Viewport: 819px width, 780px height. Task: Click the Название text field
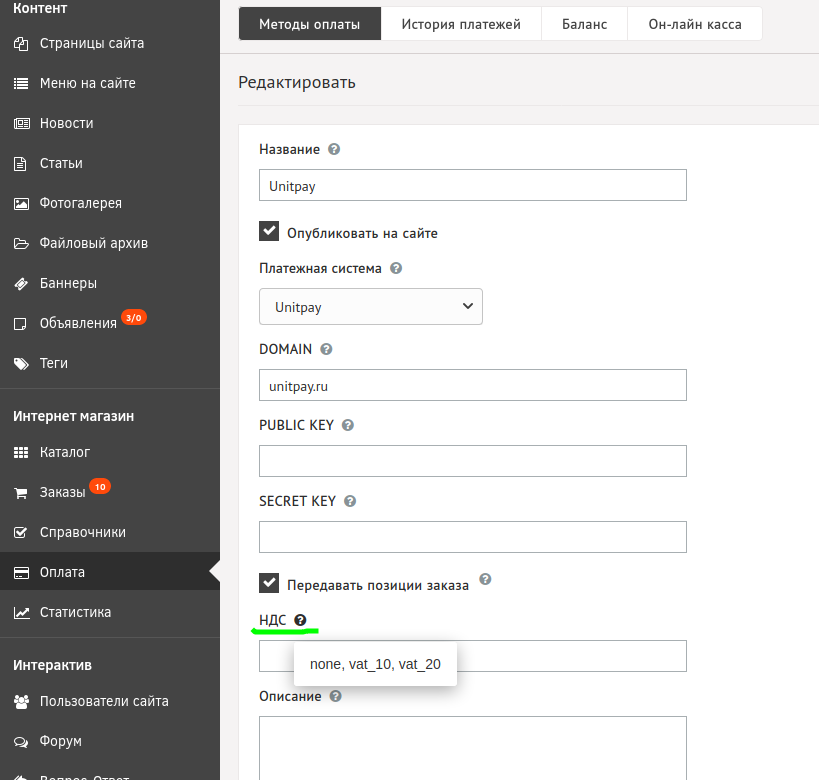472,185
